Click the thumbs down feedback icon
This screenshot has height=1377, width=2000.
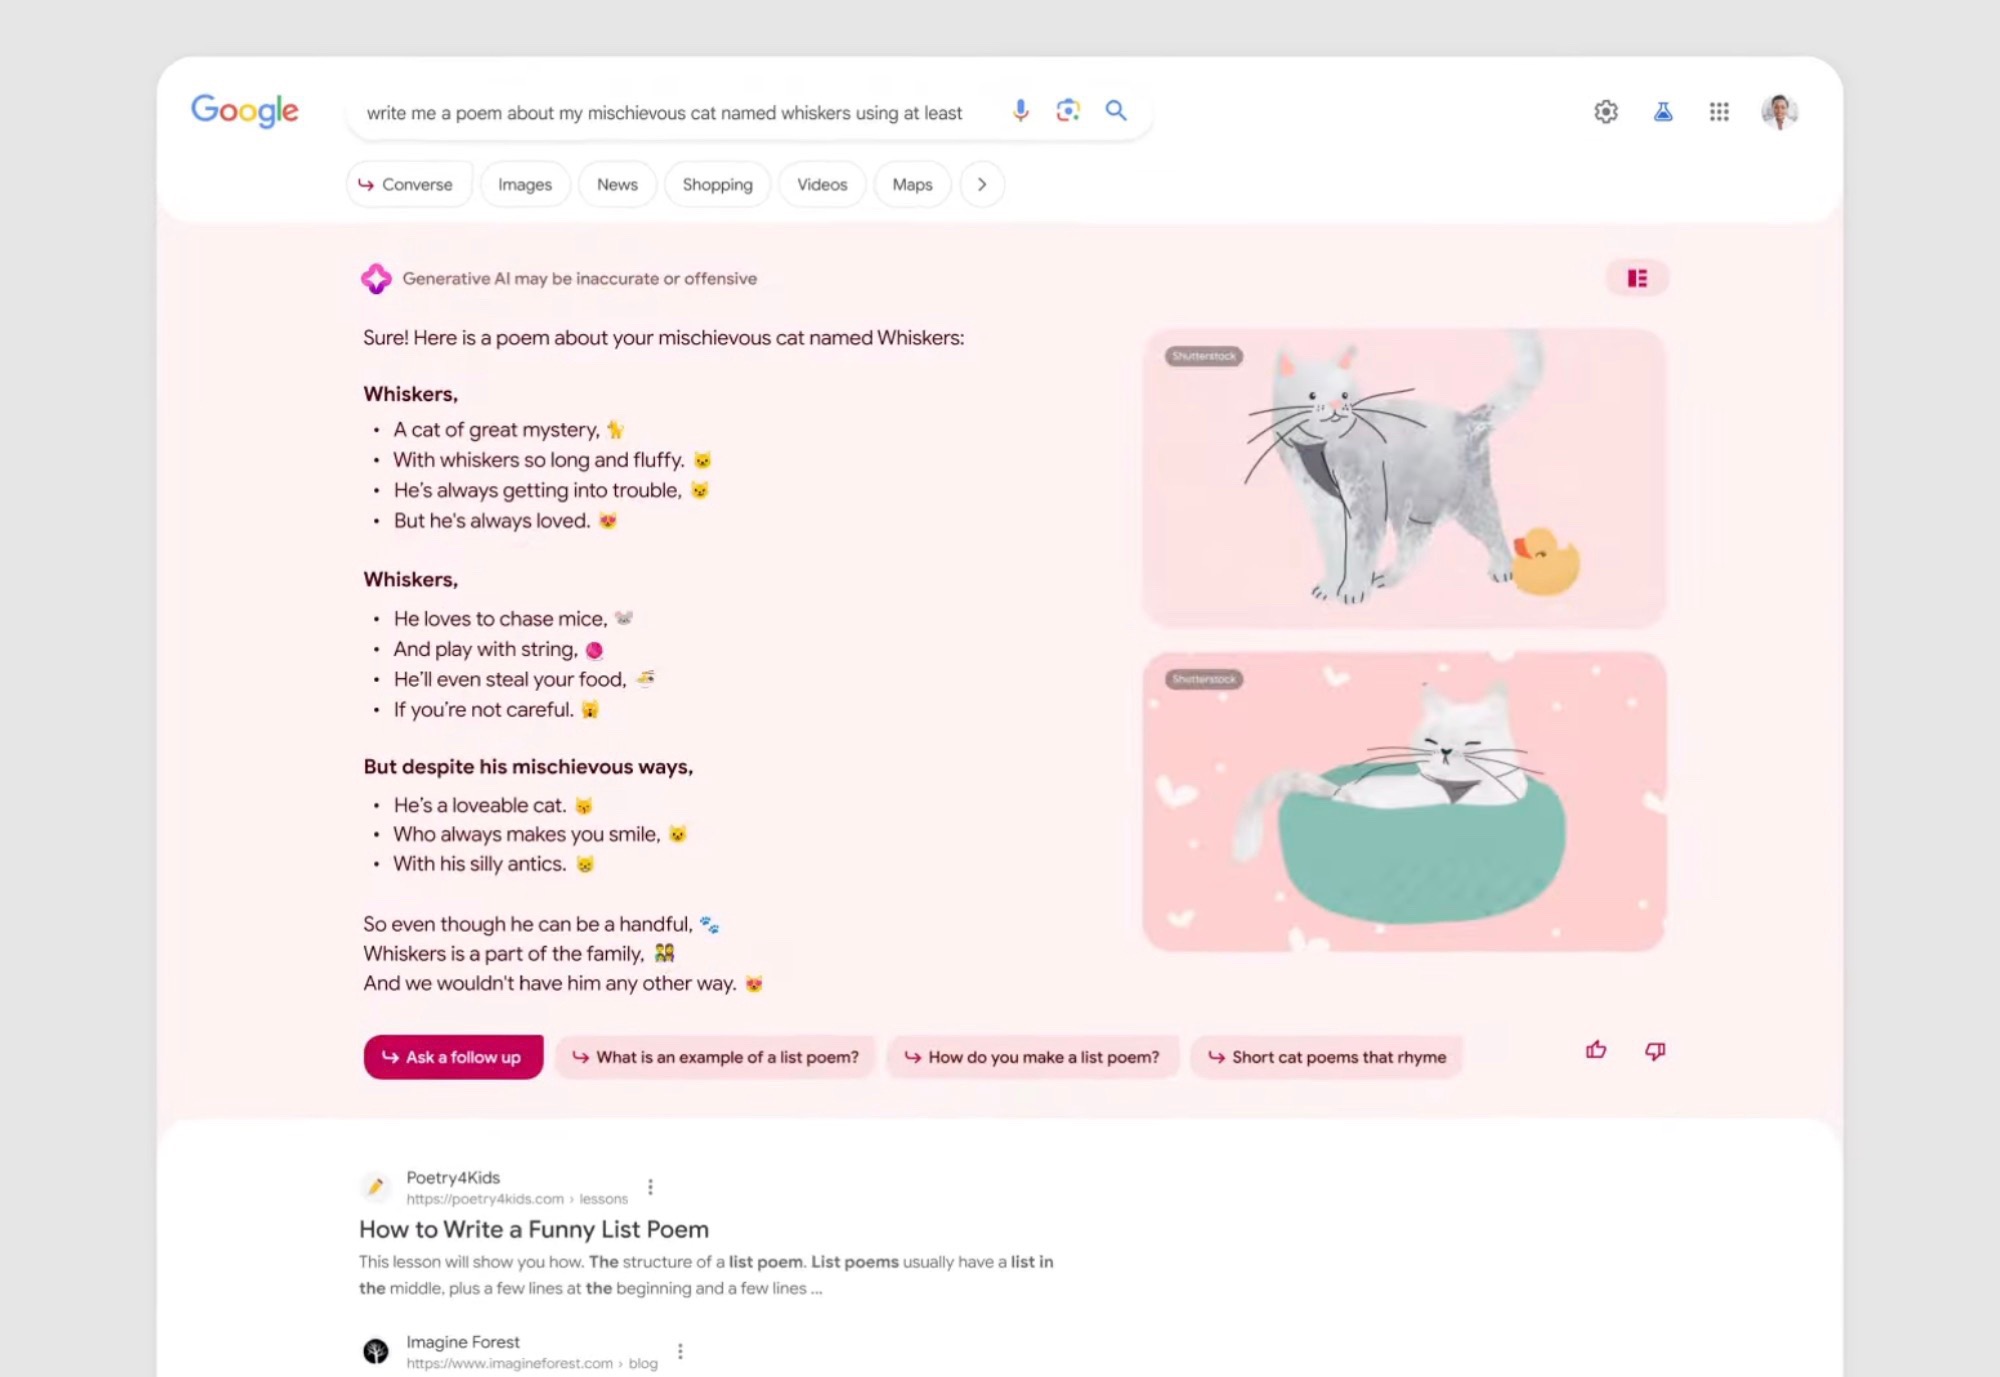(1655, 1051)
